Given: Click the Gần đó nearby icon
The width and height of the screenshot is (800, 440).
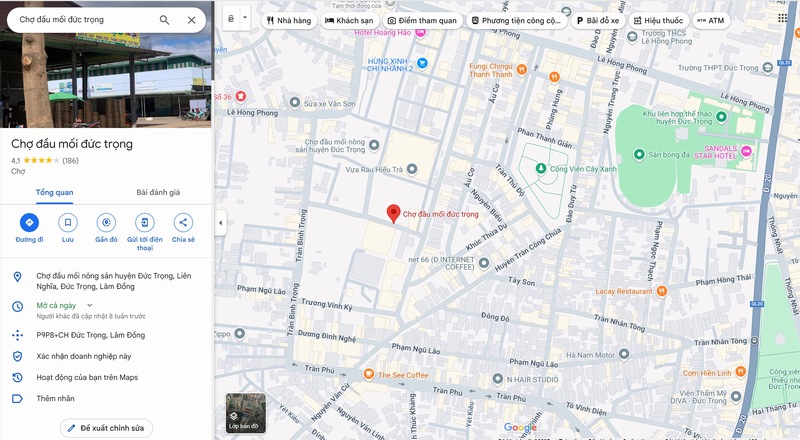Looking at the screenshot, I should (x=106, y=223).
